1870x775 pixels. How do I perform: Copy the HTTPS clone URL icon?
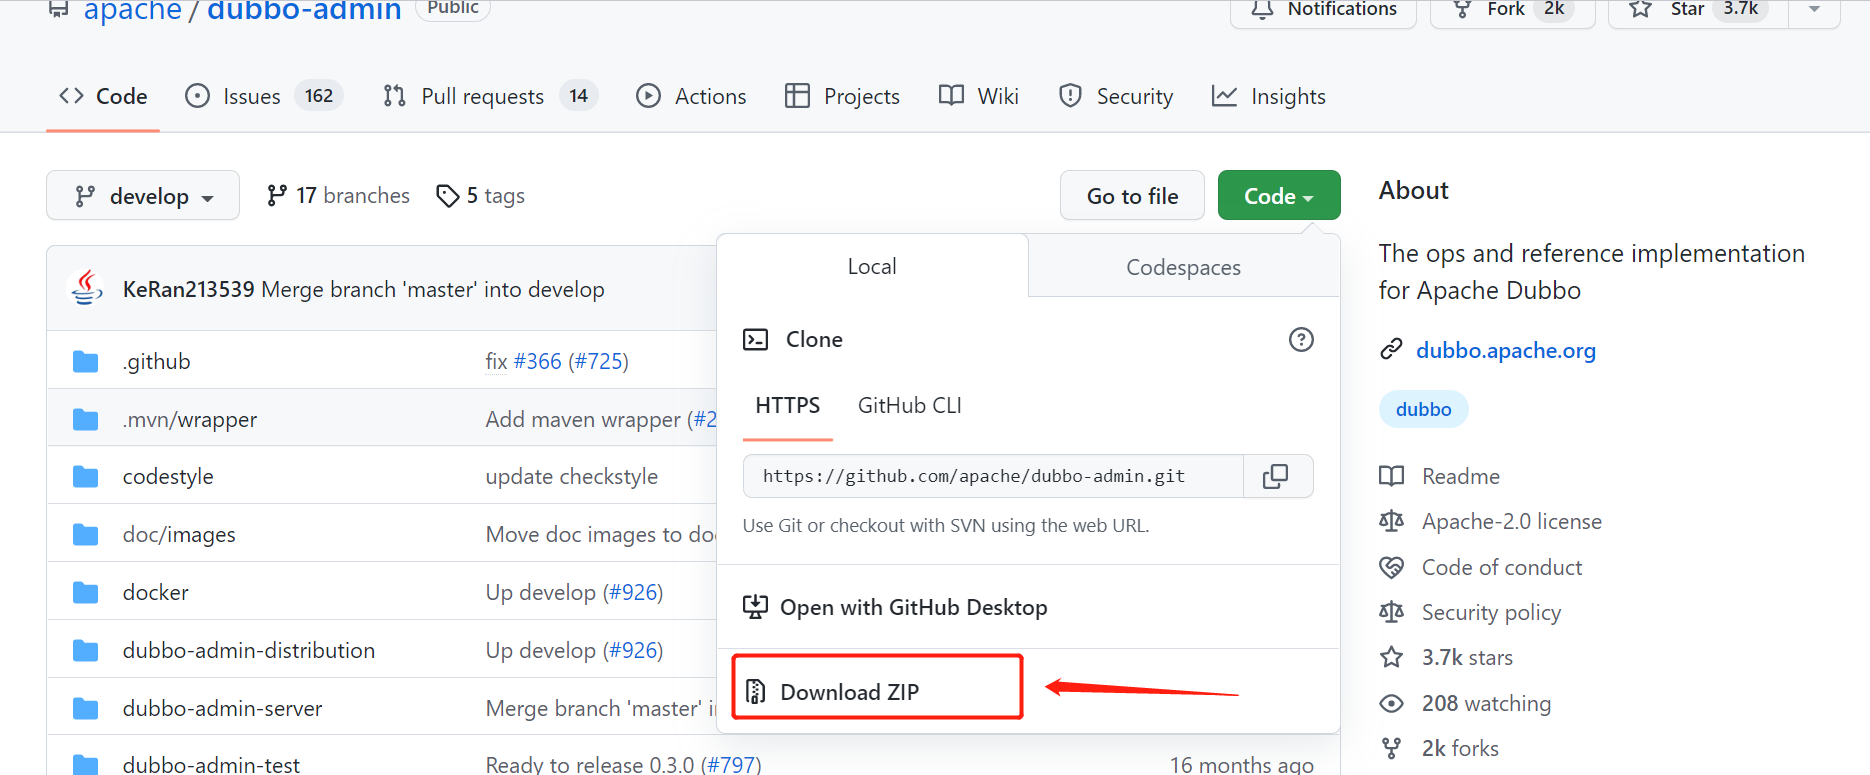[x=1276, y=476]
